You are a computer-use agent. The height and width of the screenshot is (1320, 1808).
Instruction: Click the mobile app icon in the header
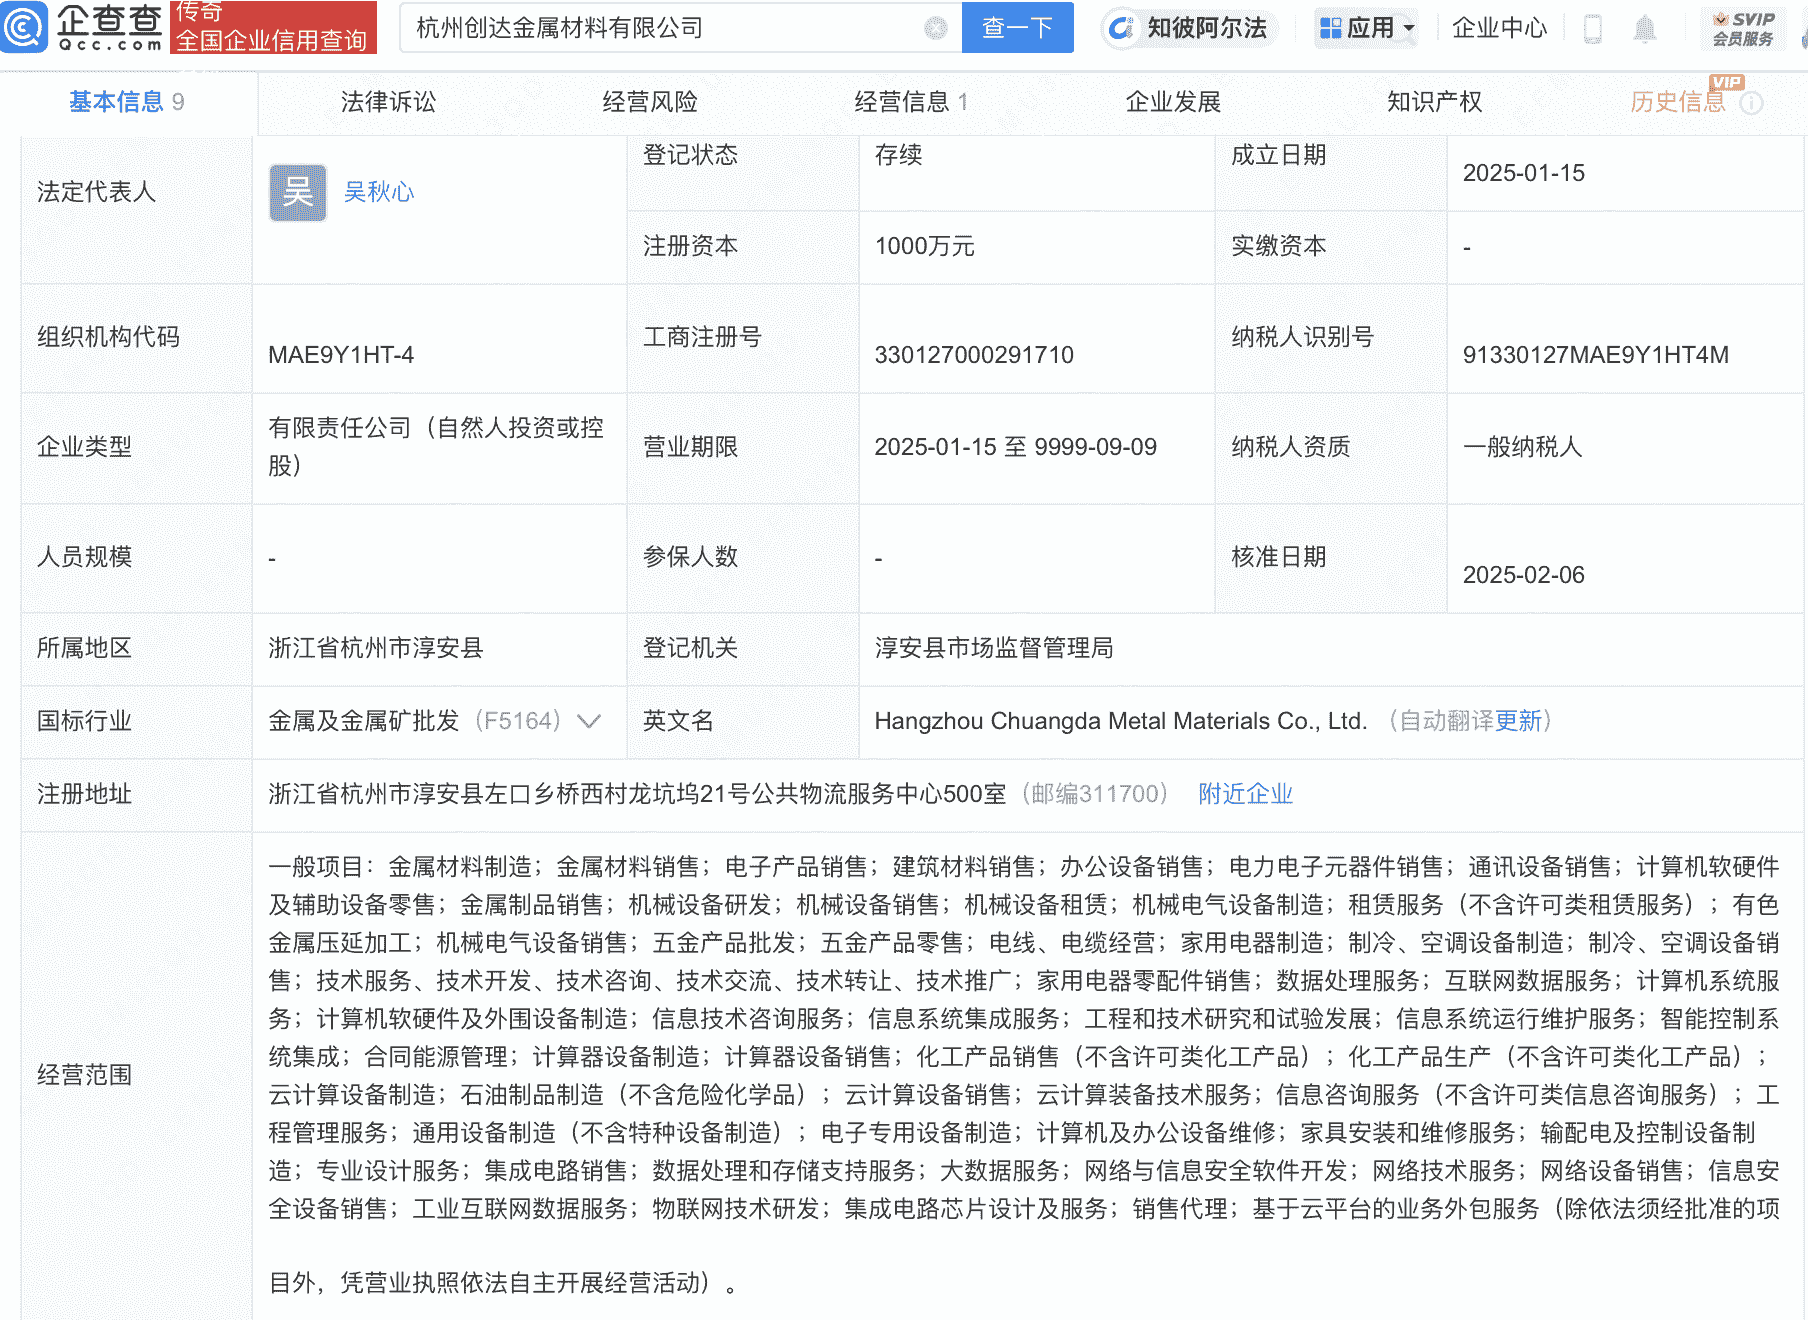(1593, 28)
